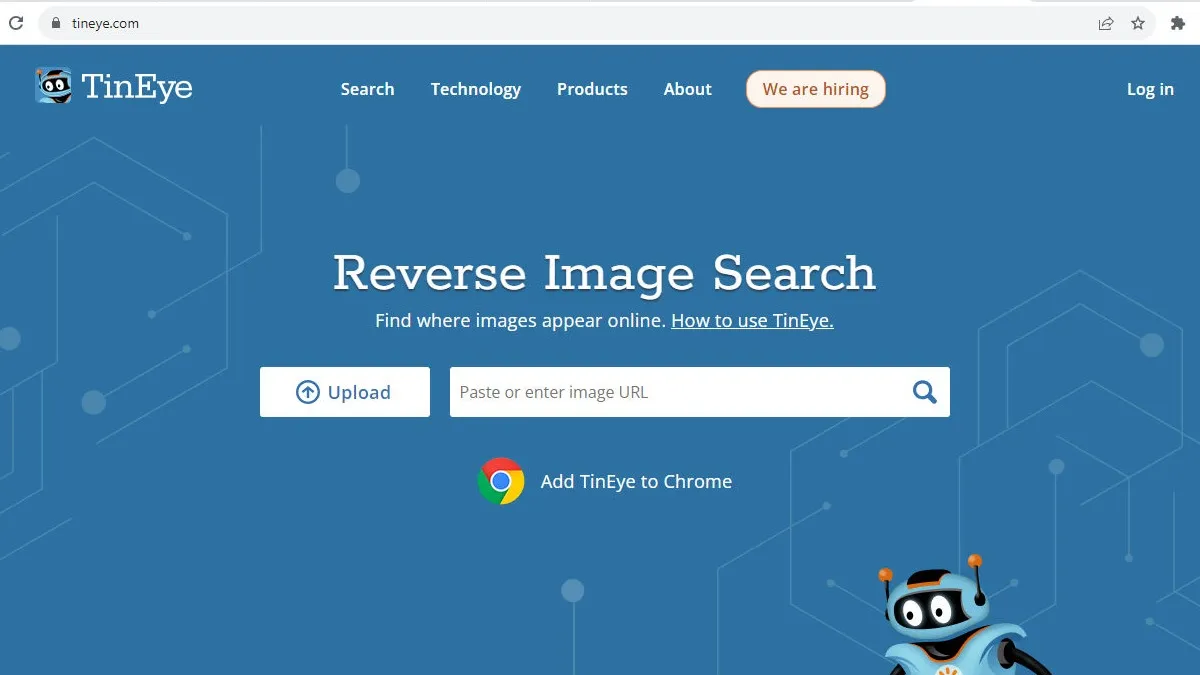1200x675 pixels.
Task: Click the Chrome logo icon
Action: coord(501,481)
